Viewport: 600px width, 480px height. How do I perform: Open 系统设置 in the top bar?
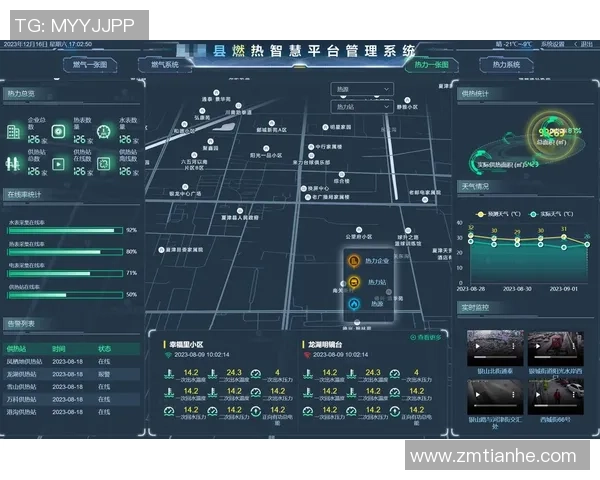tap(552, 44)
